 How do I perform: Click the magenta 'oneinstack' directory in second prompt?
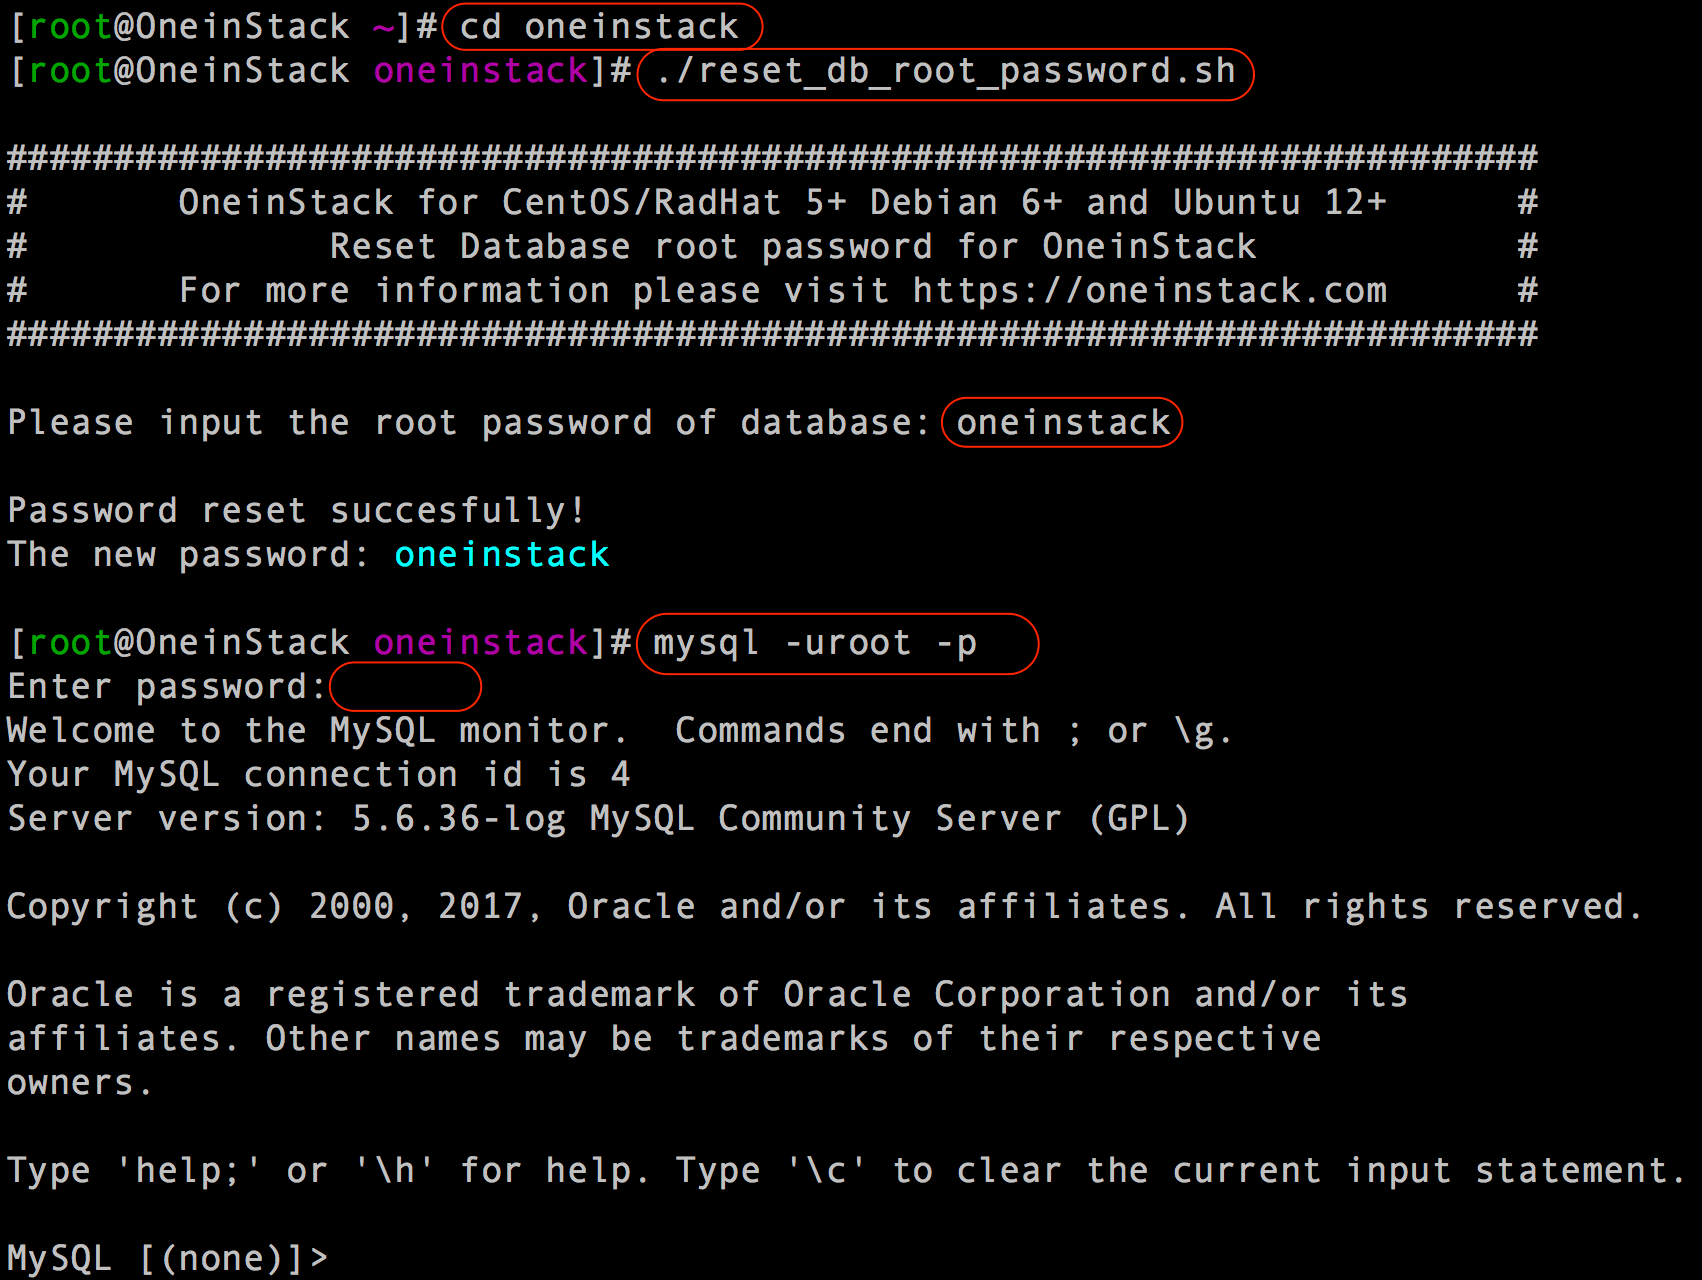[481, 71]
